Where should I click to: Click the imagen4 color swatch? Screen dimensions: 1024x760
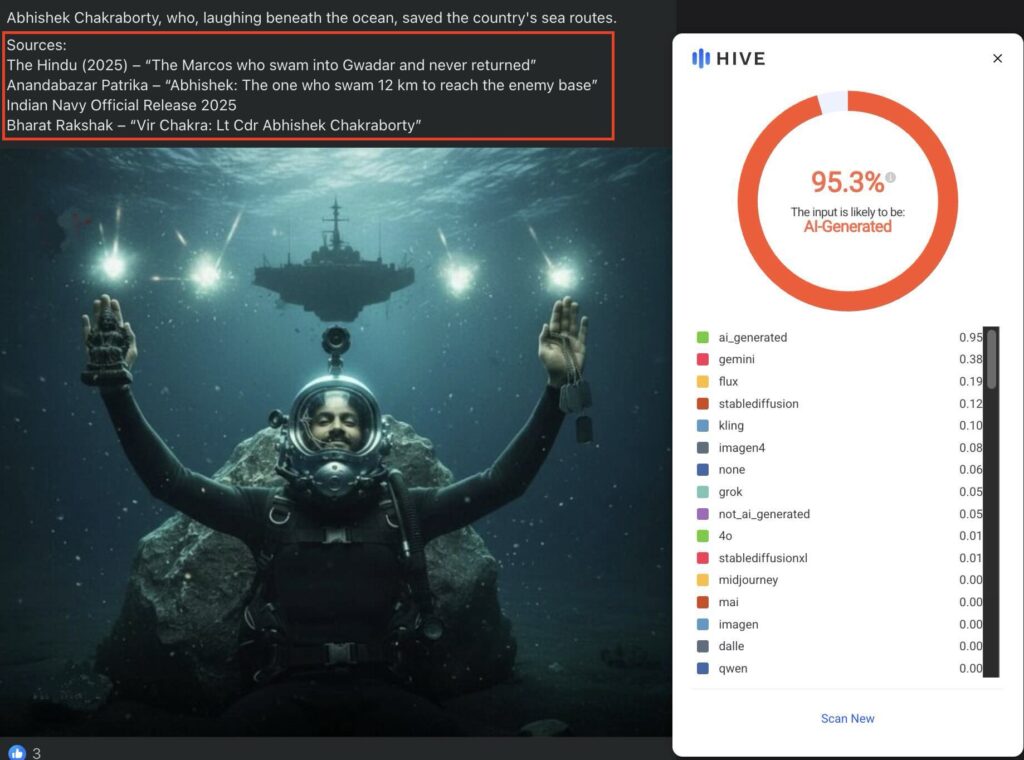point(703,447)
